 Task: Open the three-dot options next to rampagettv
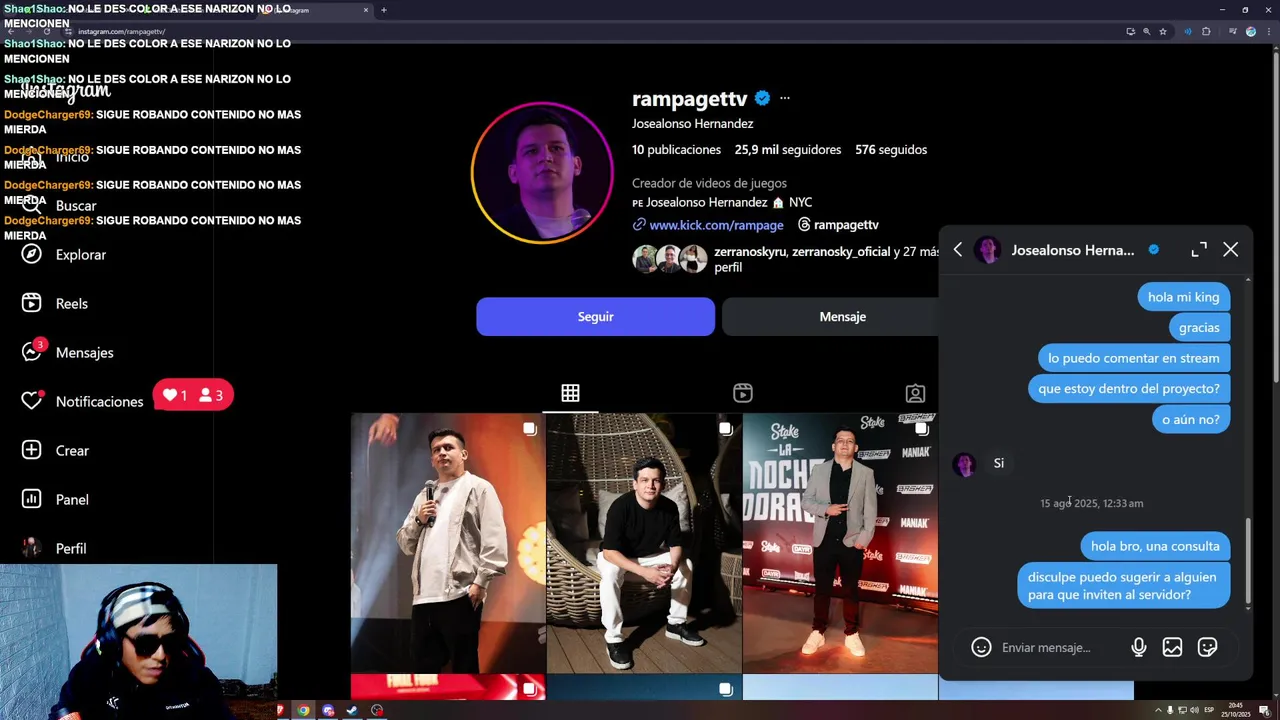(x=785, y=98)
